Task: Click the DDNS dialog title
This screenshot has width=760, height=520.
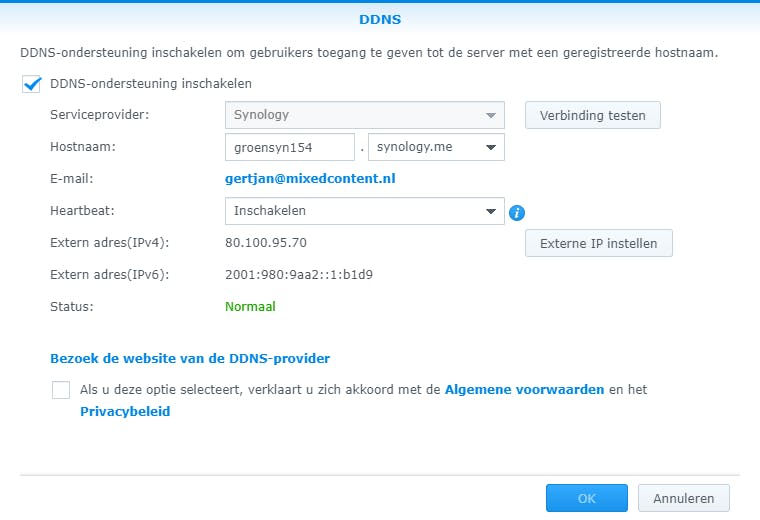Action: (x=379, y=19)
